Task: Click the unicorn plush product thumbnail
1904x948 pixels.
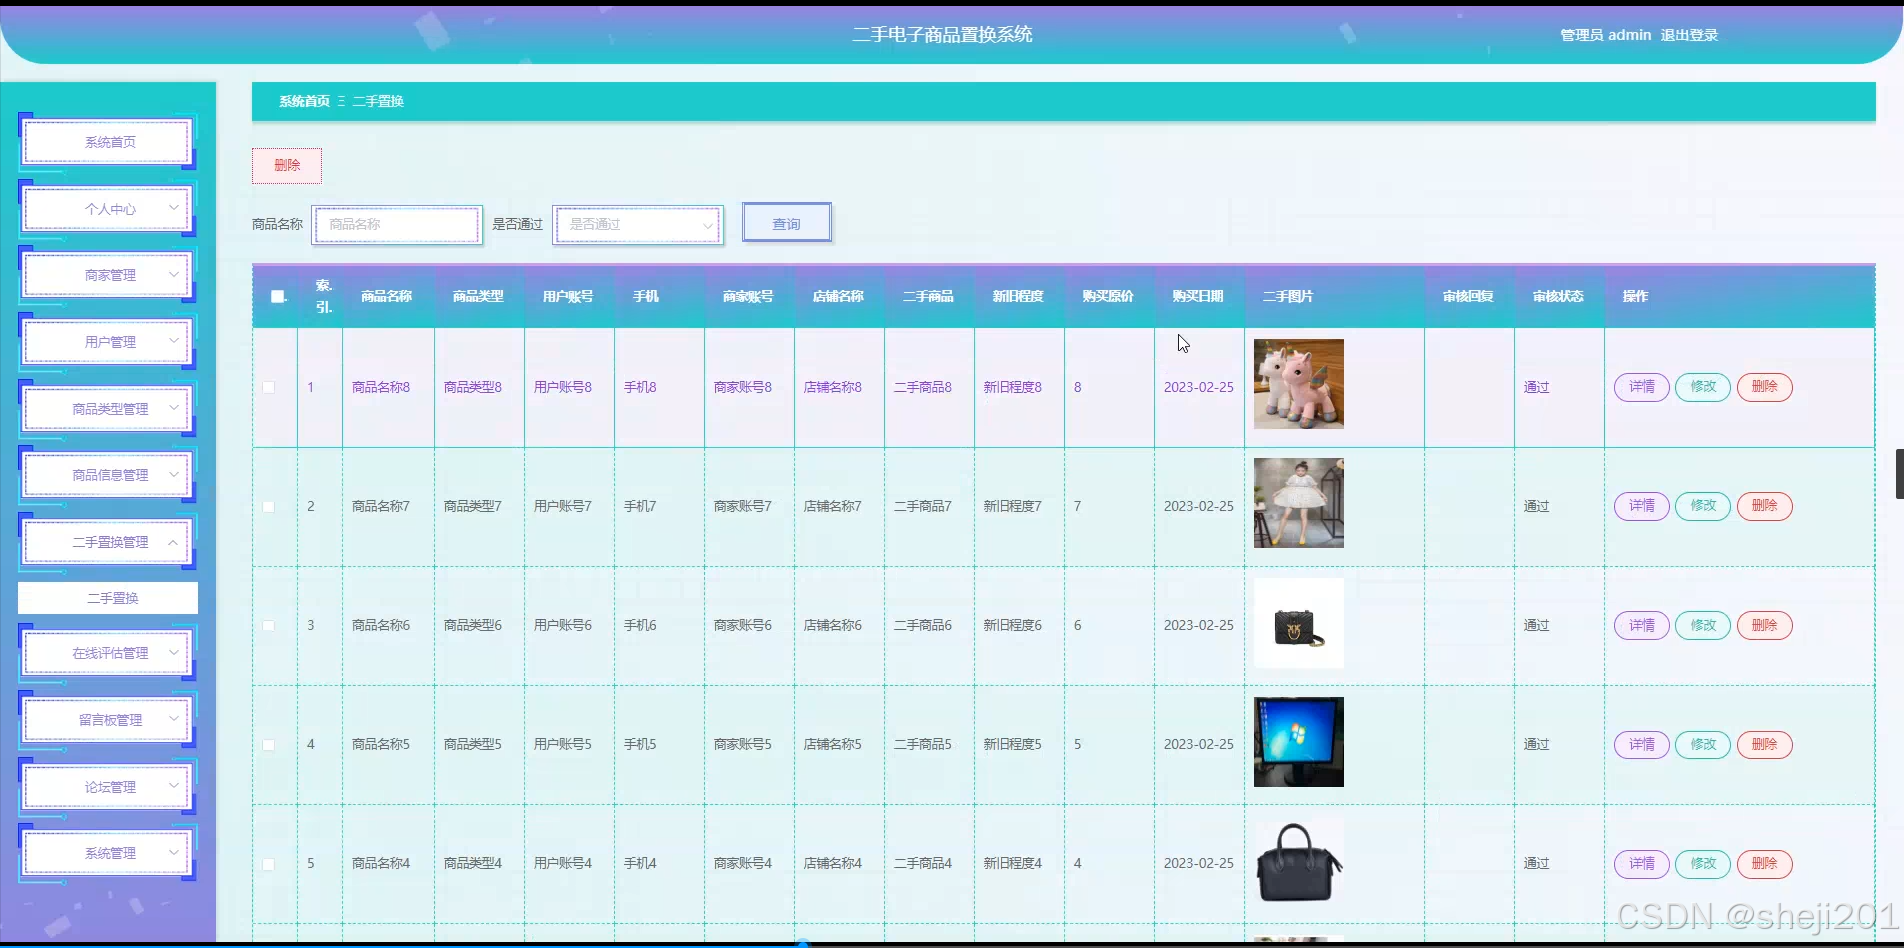Action: pyautogui.click(x=1297, y=384)
